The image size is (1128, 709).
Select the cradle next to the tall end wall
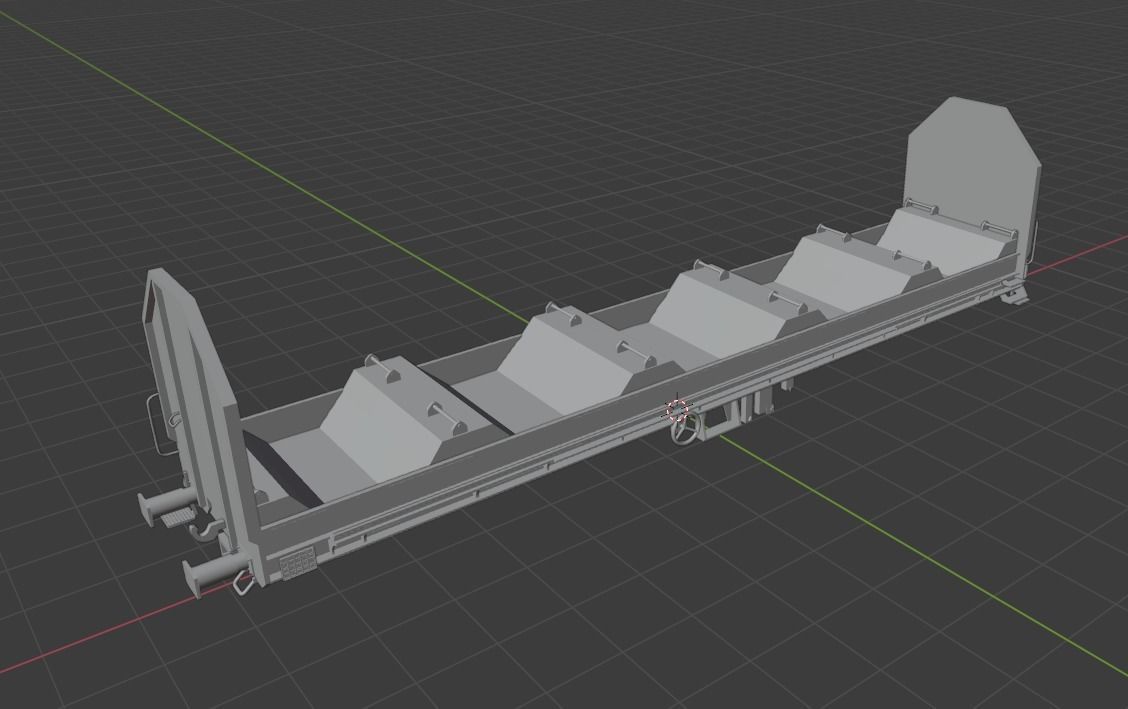(947, 239)
